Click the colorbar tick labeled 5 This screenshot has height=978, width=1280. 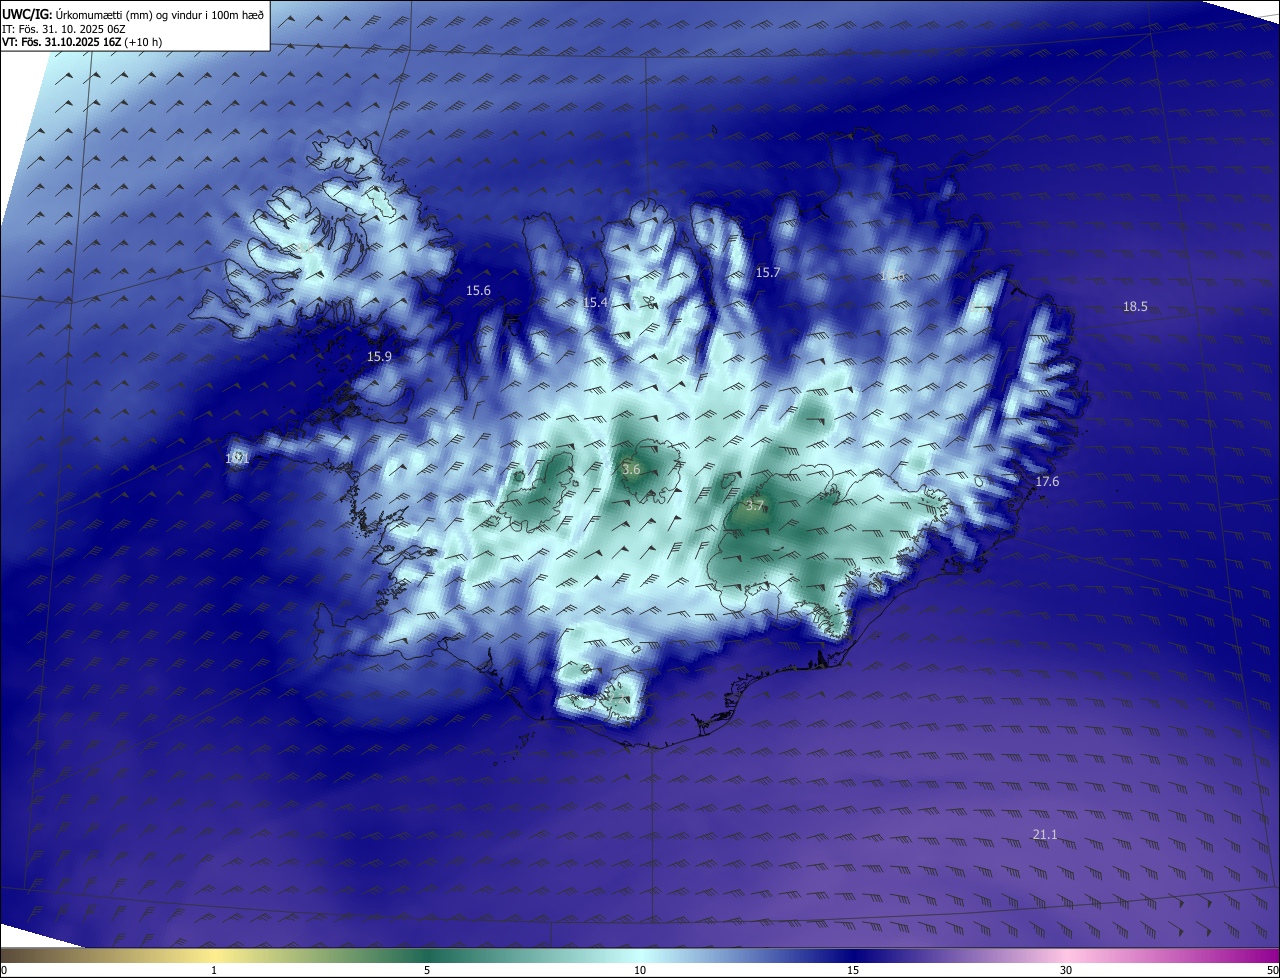tap(427, 970)
